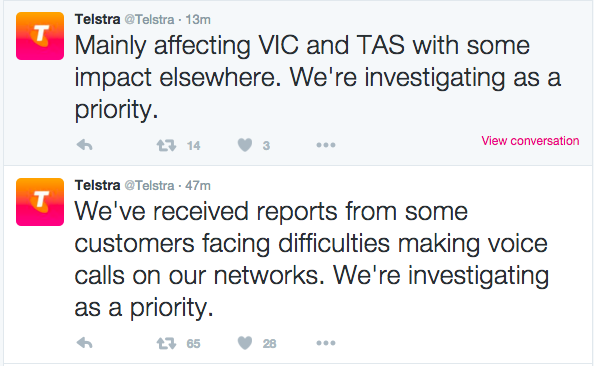Image resolution: width=594 pixels, height=366 pixels.
Task: Open more options on the 13m tweet
Action: tap(326, 145)
